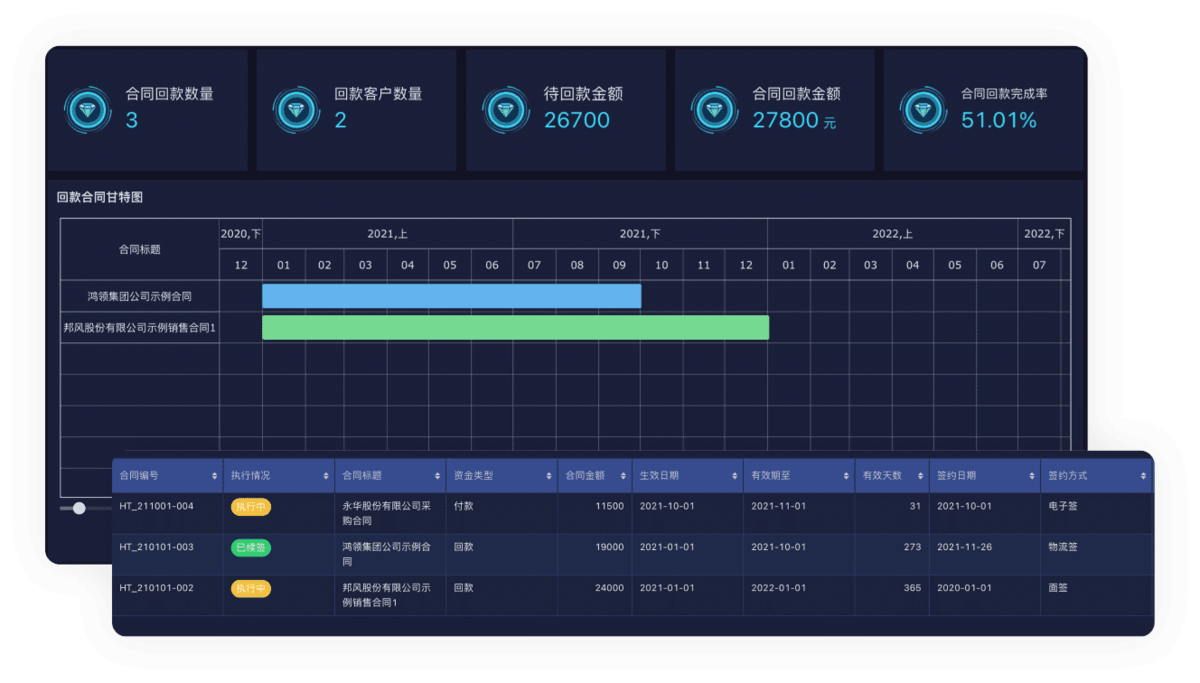Viewport: 1200px width, 683px height.
Task: Click the green Gantt bar for 邦风股份 contract
Action: [x=515, y=328]
